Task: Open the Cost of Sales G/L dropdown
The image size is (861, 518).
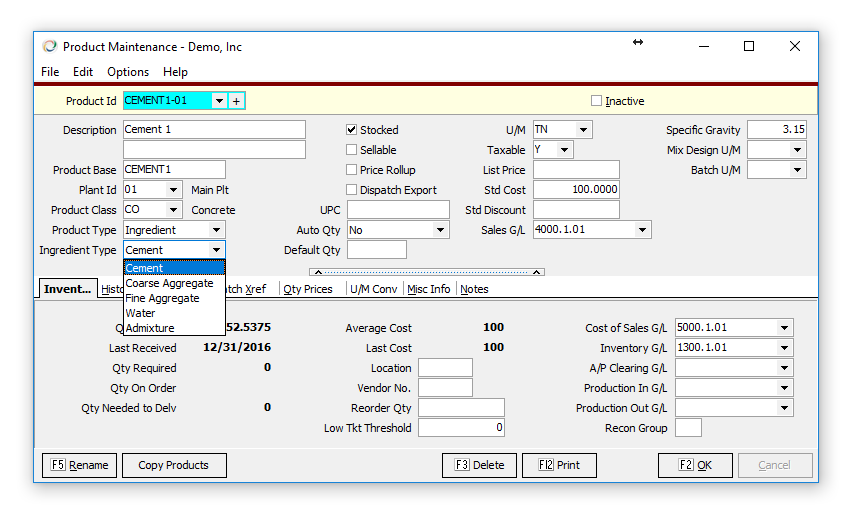Action: [784, 328]
